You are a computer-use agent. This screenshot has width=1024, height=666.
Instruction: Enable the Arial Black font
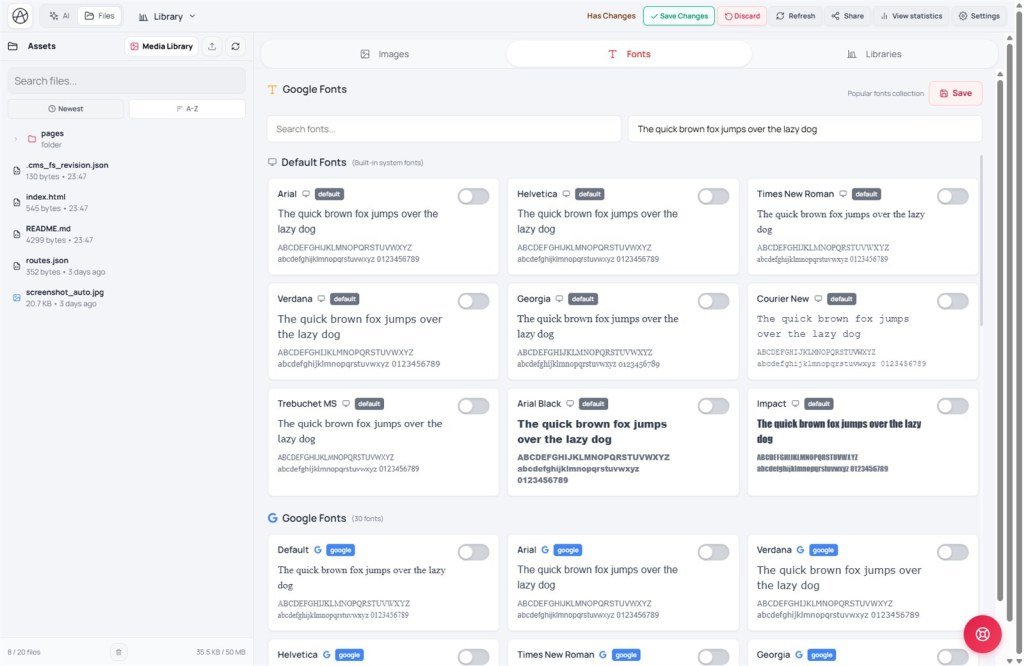click(713, 406)
